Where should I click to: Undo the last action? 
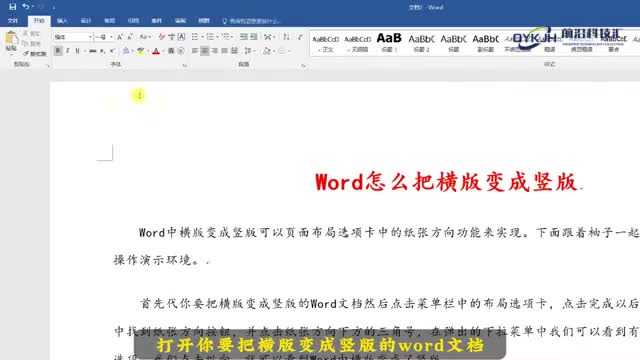pyautogui.click(x=26, y=7)
